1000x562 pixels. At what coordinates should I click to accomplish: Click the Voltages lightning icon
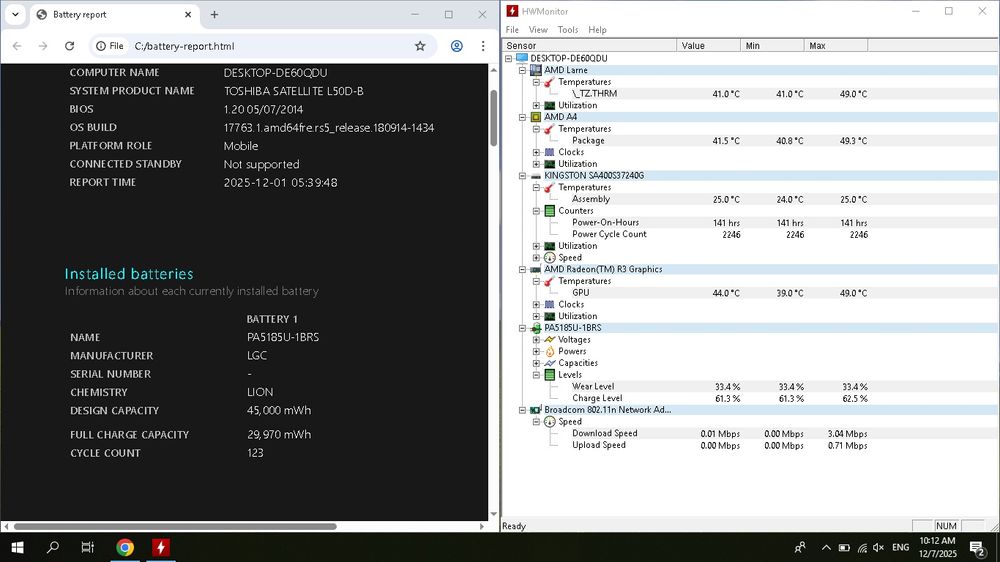tap(550, 339)
